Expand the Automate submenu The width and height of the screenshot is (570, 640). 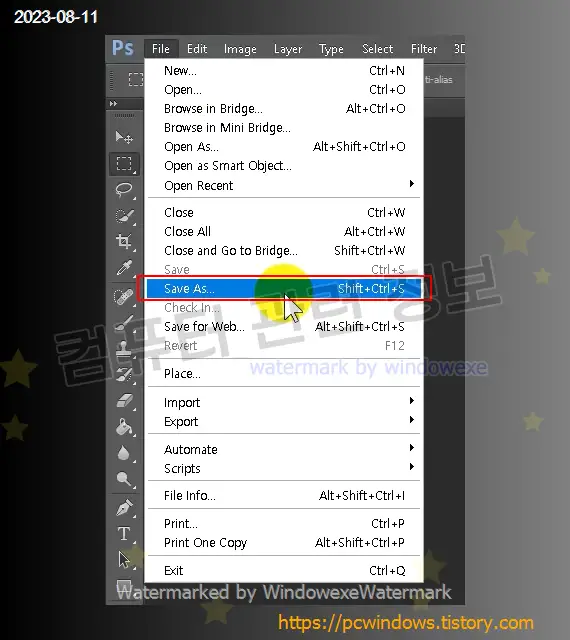[284, 449]
